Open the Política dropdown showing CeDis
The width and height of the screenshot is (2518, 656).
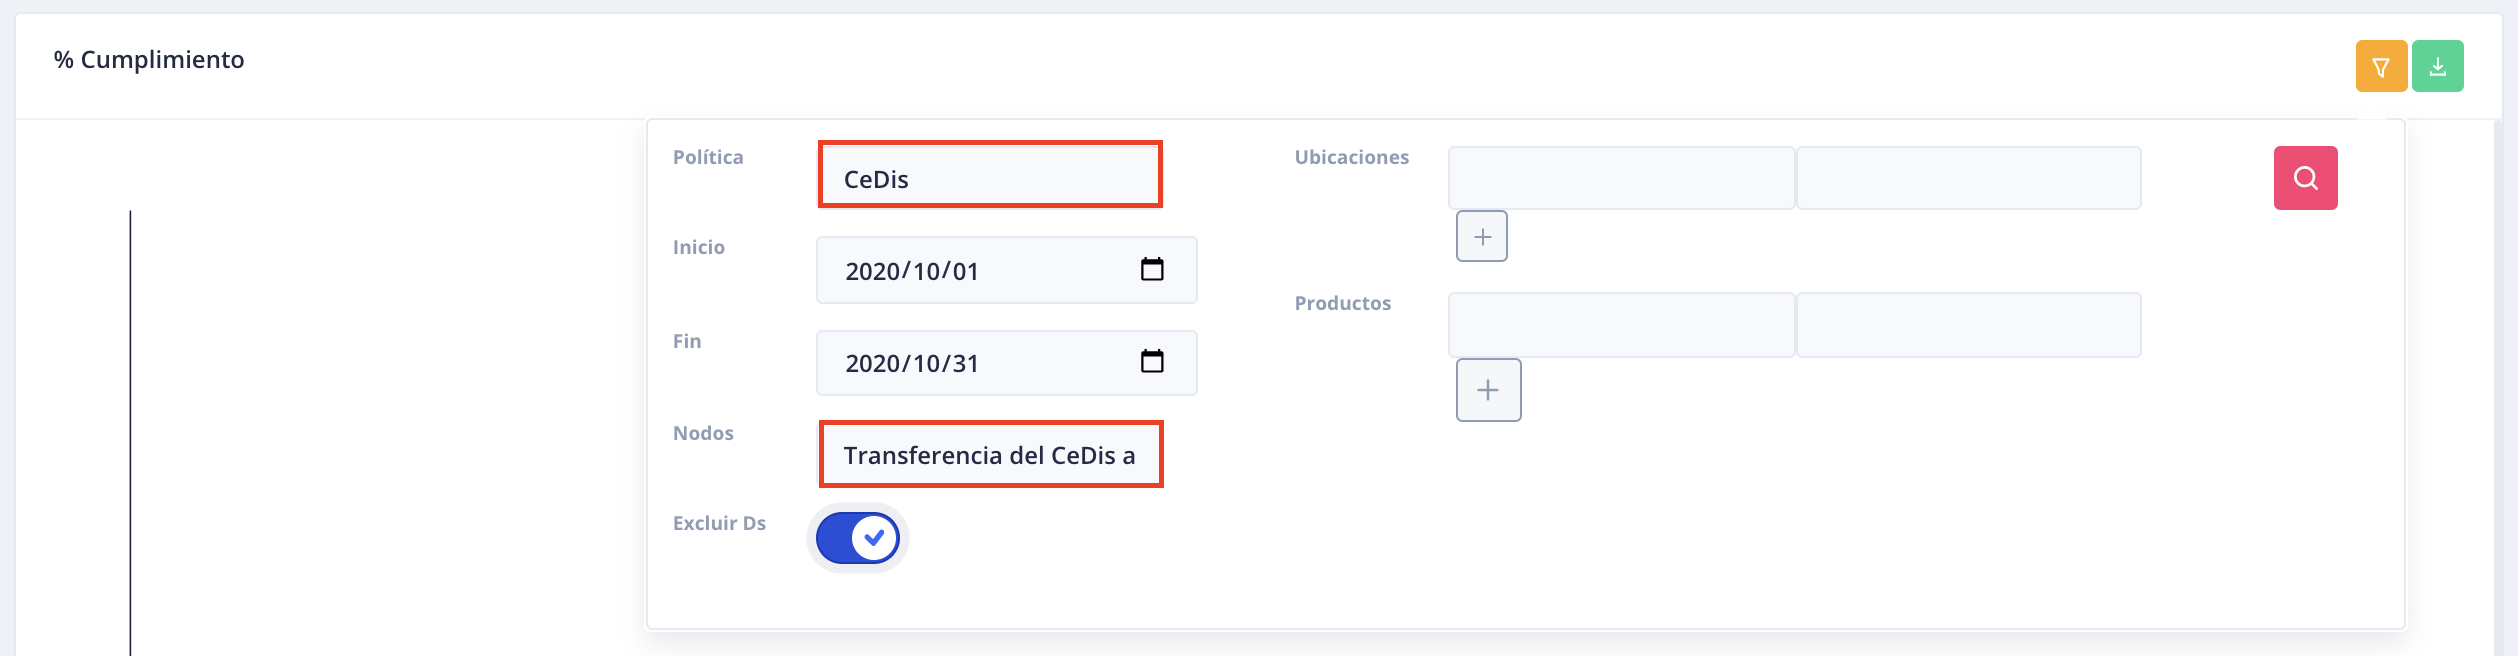coord(990,177)
